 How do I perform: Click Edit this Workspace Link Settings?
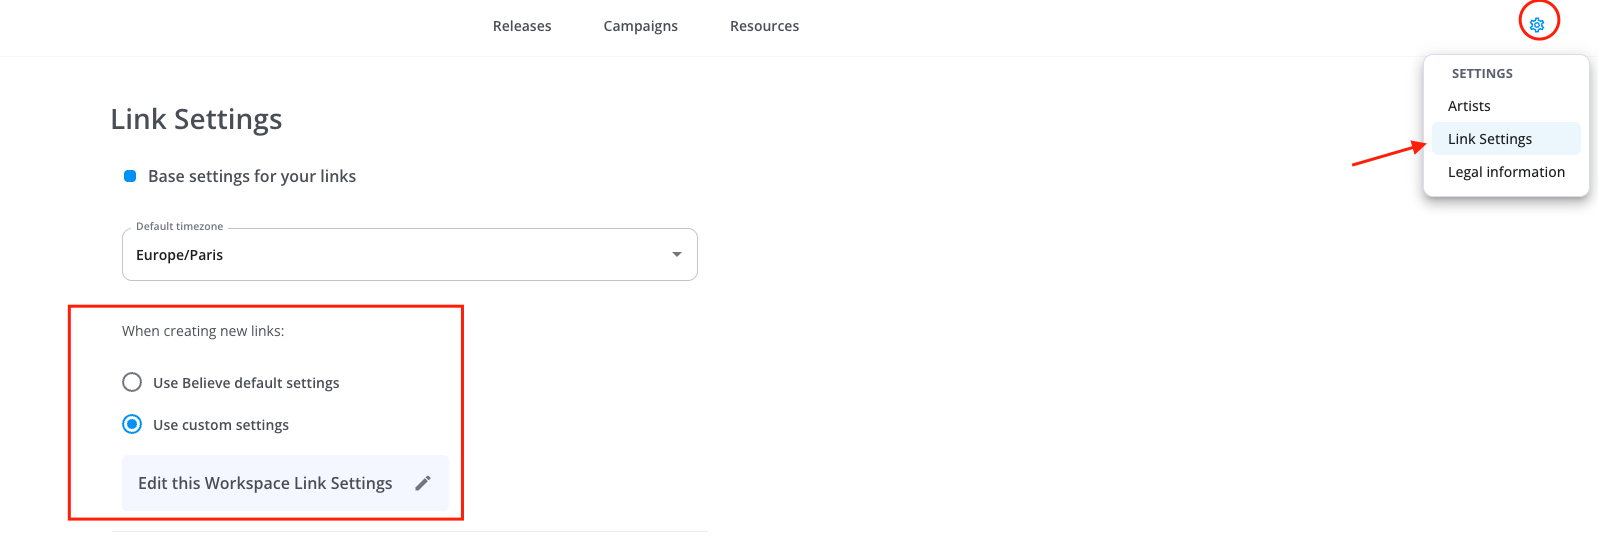click(265, 483)
